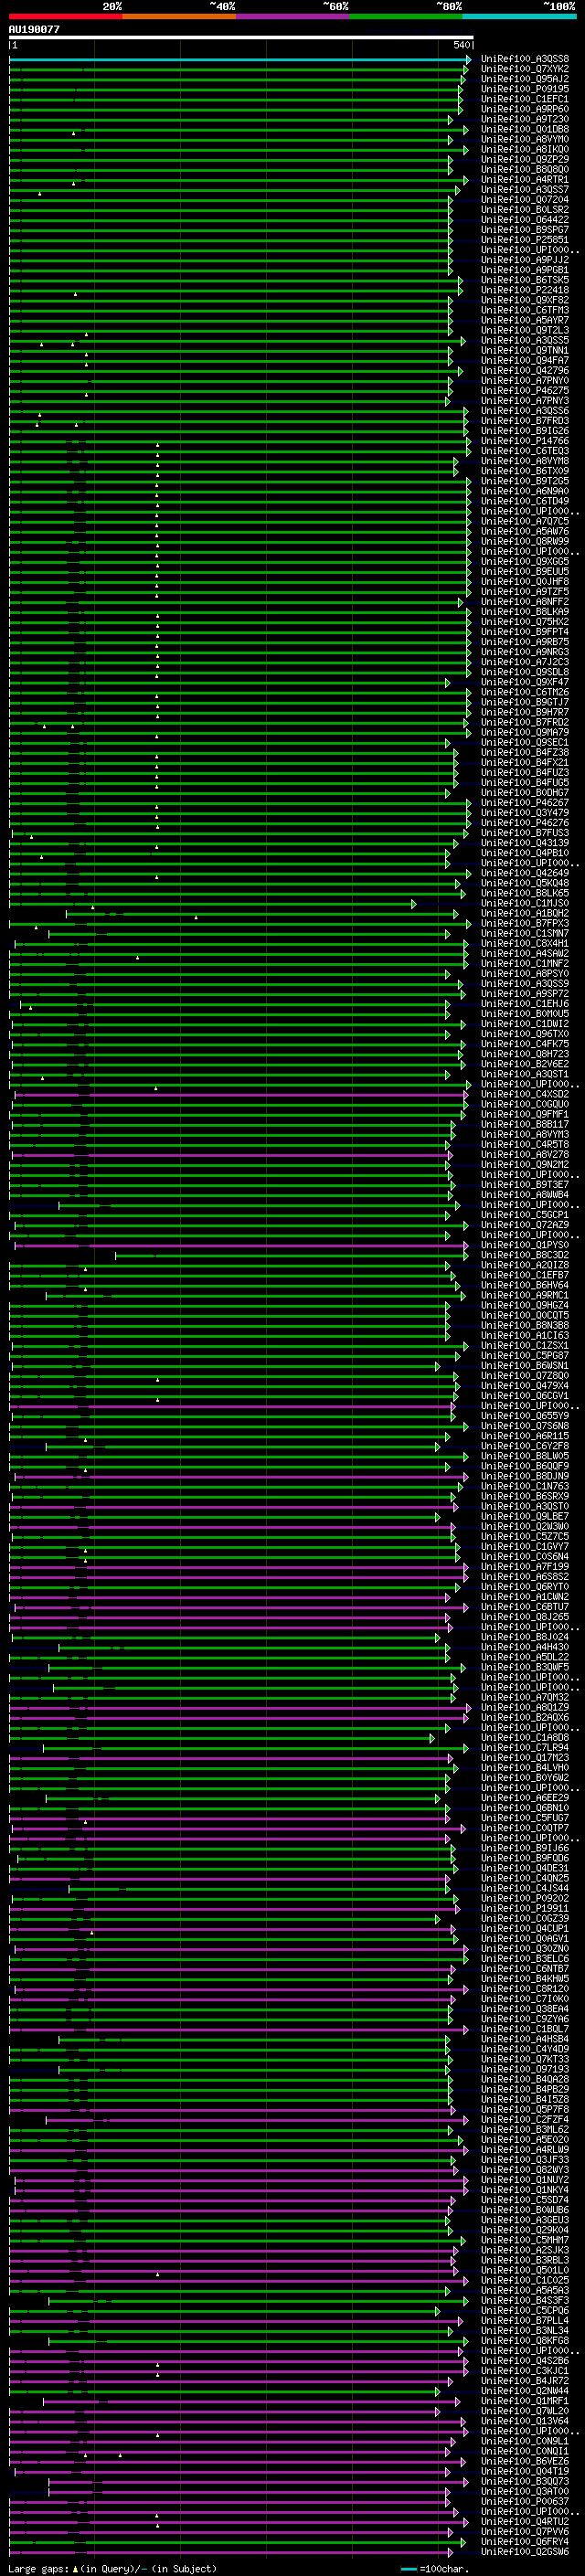585x2576 pixels.
Task: Click the purple ~60% identity legend segment
Action: pyautogui.click(x=292, y=16)
